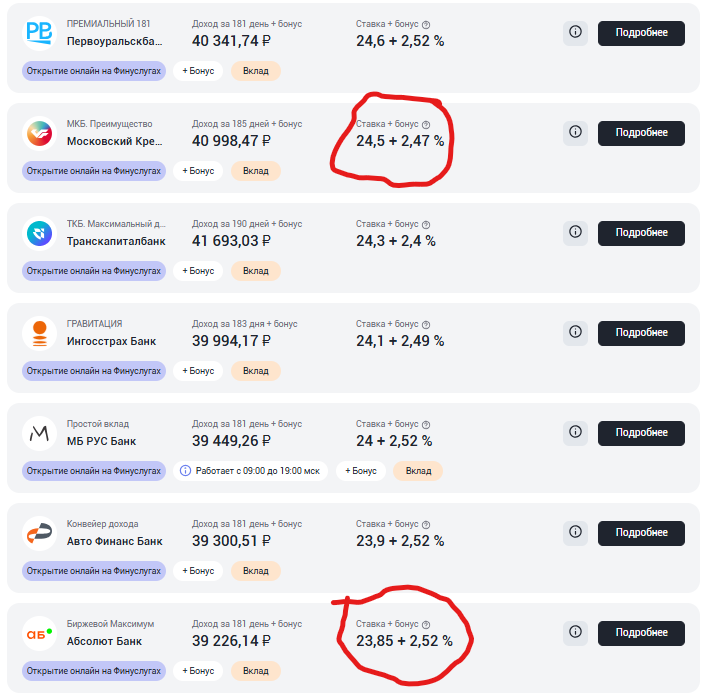
Task: Open info icon for Первоуральскбанк deposit
Action: (575, 32)
